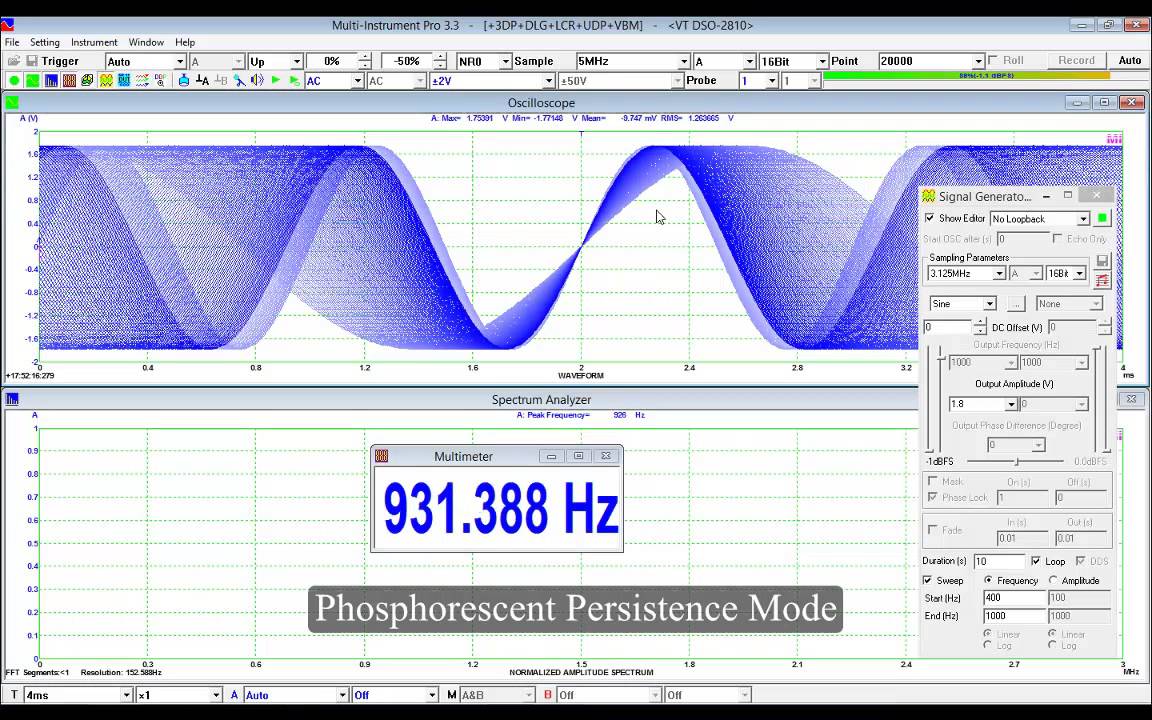Click the -1dBFS volume slider

click(x=1017, y=461)
